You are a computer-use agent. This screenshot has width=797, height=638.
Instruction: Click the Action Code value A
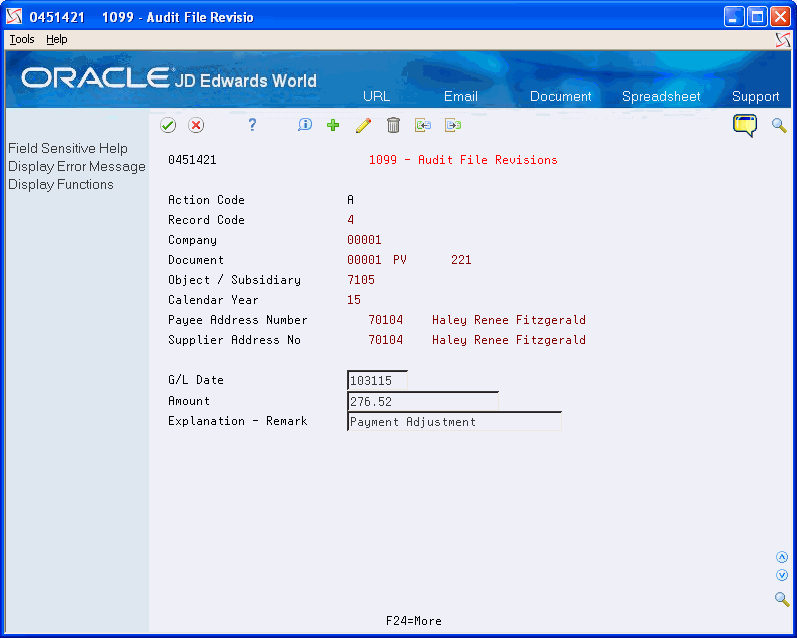(350, 200)
